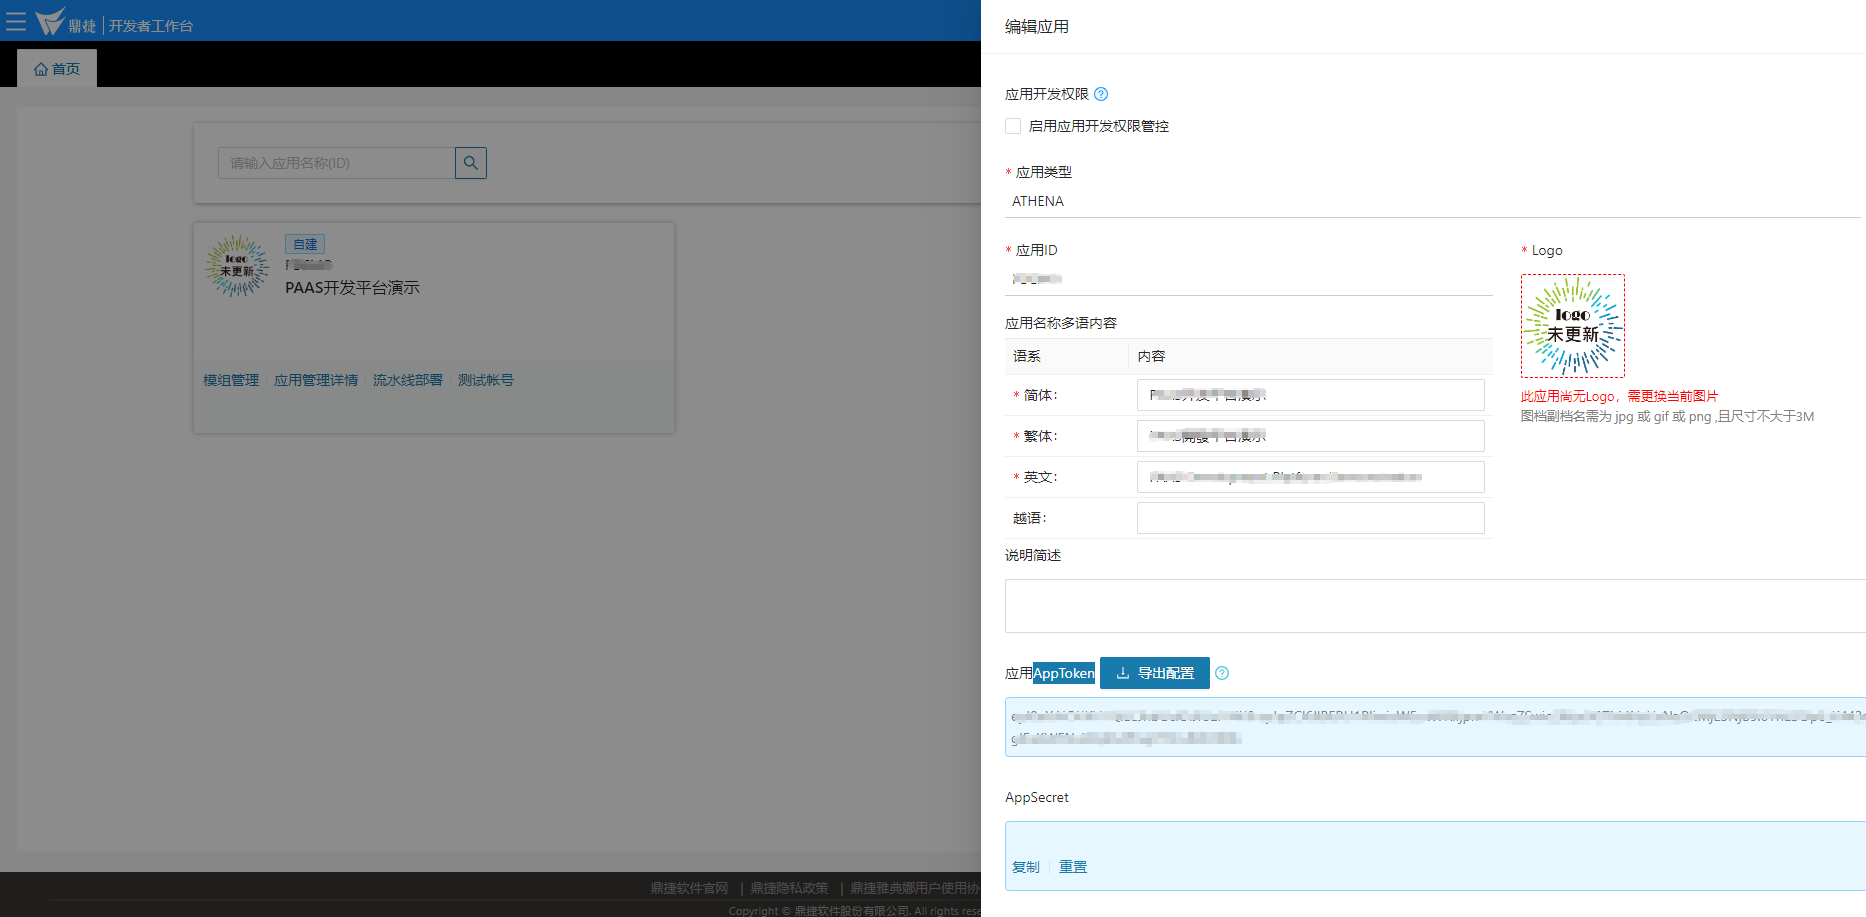Click PAAS app card logo thumbnail
The image size is (1866, 917).
pyautogui.click(x=237, y=266)
